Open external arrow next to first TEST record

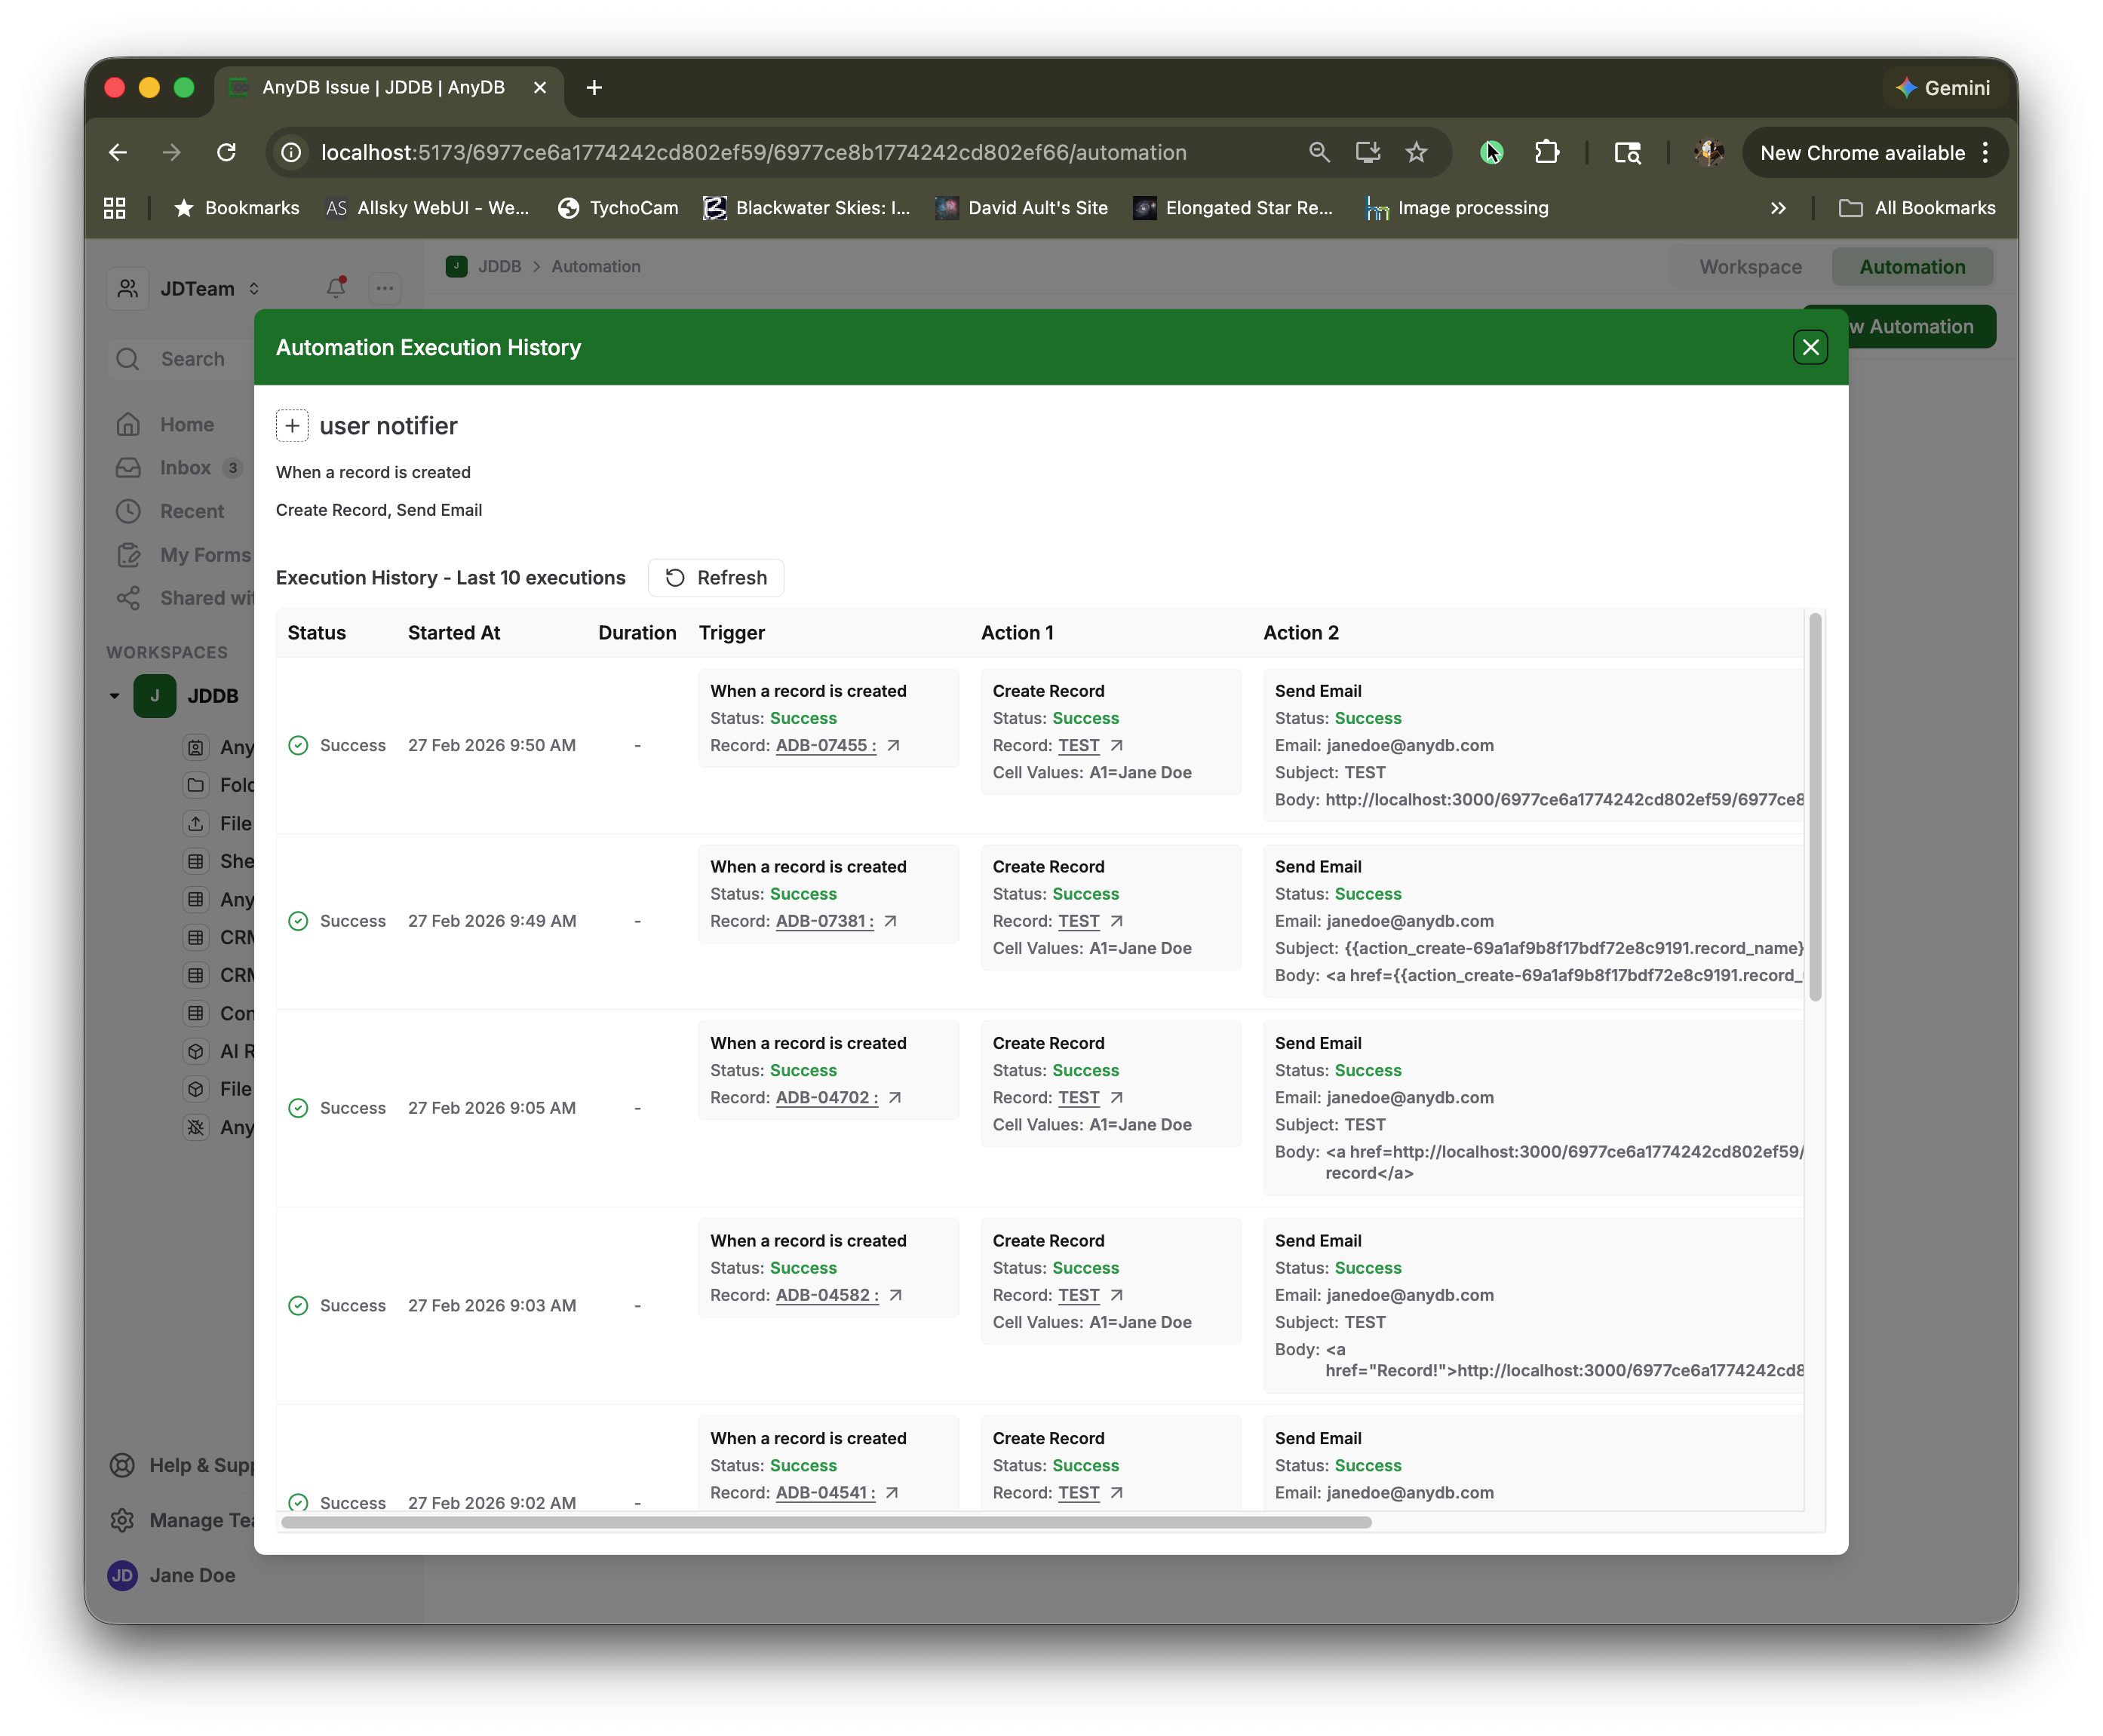[1117, 746]
